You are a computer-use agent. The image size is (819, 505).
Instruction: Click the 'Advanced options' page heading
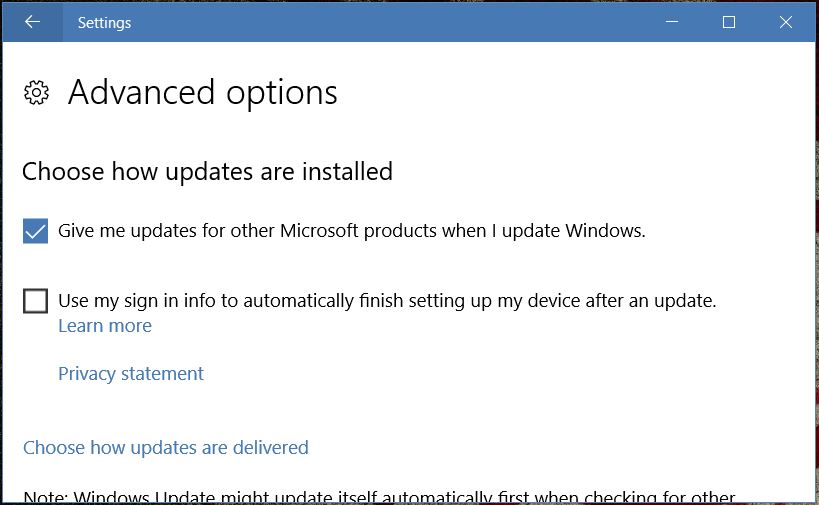click(x=203, y=93)
